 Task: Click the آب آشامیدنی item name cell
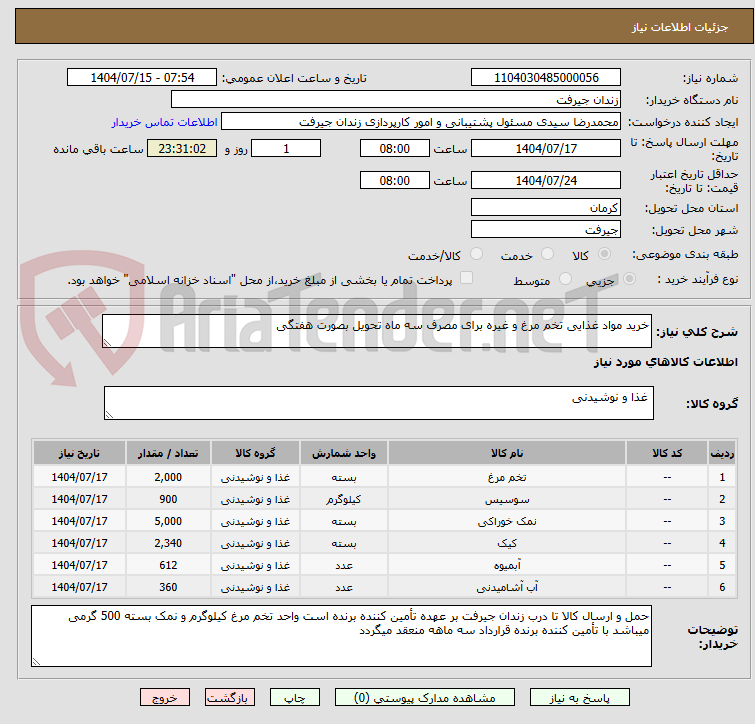click(507, 587)
